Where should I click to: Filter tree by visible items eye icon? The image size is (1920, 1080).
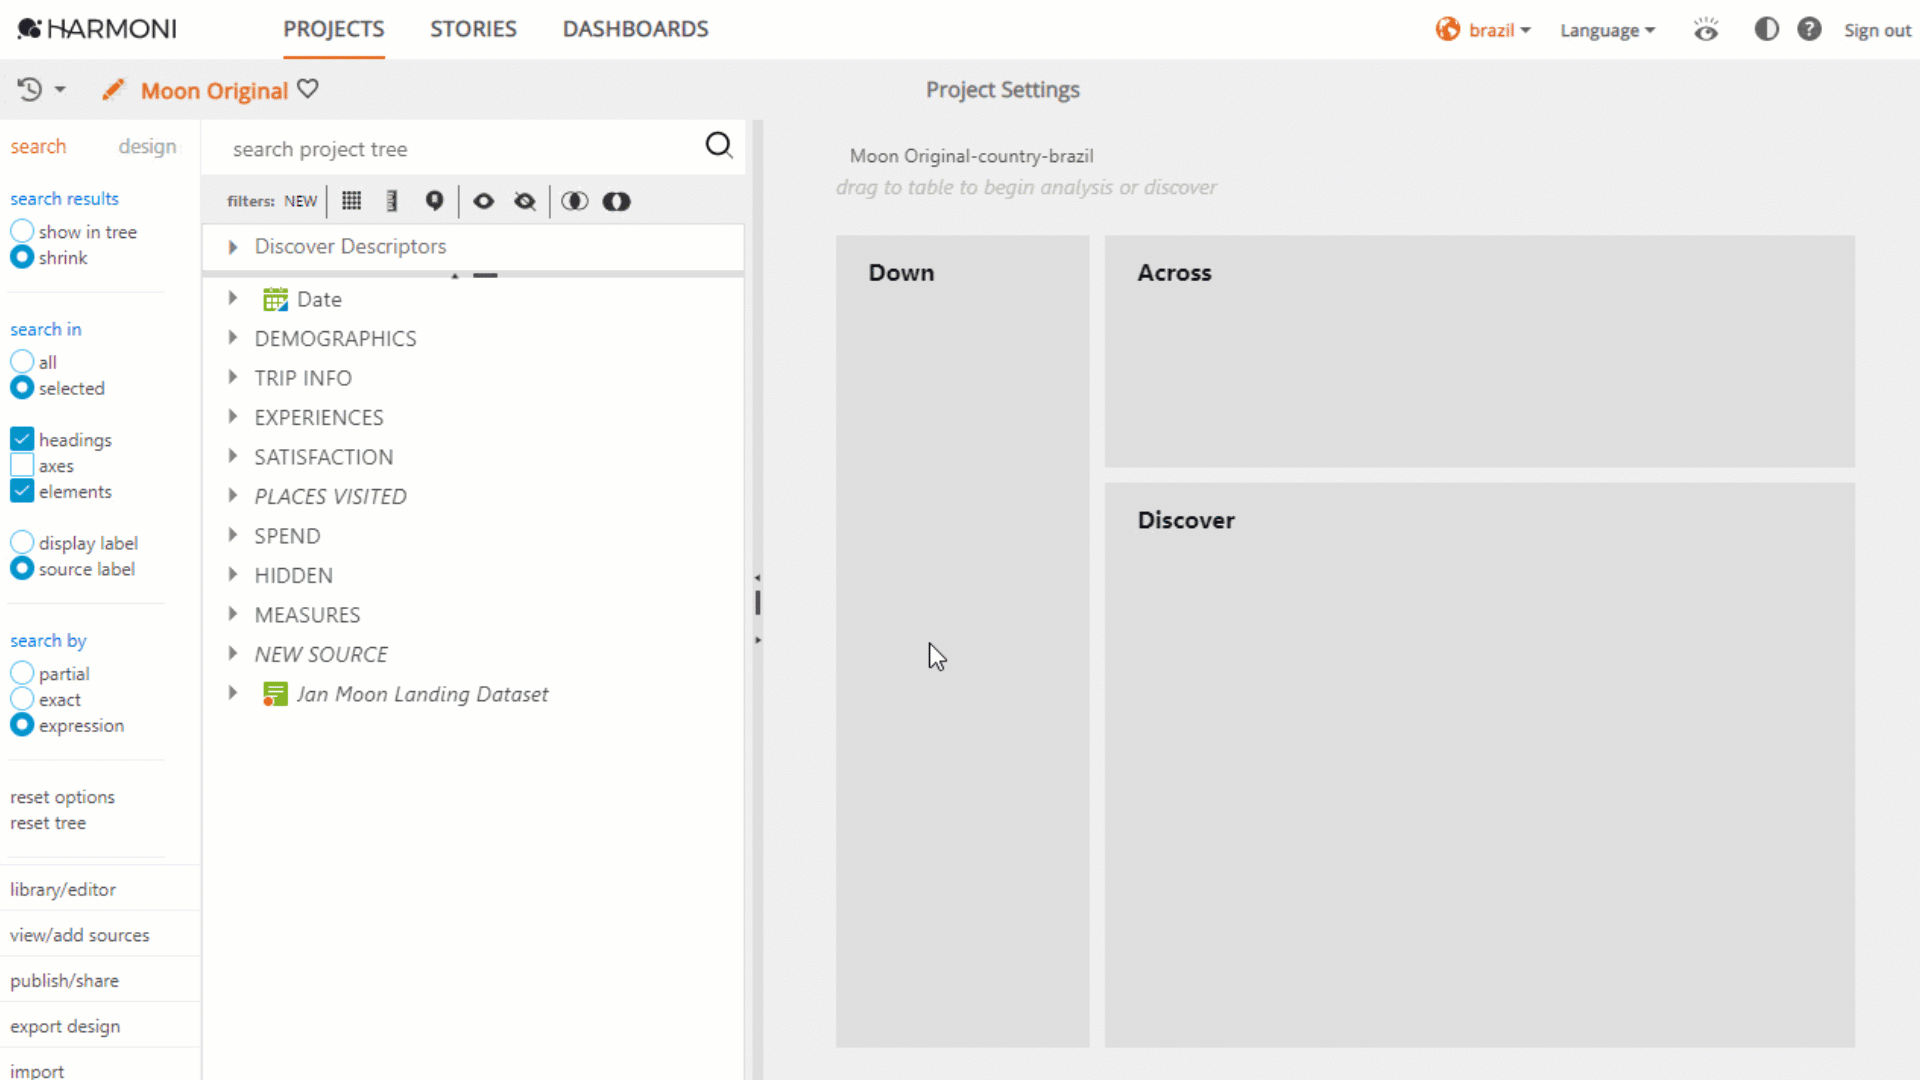[x=483, y=201]
